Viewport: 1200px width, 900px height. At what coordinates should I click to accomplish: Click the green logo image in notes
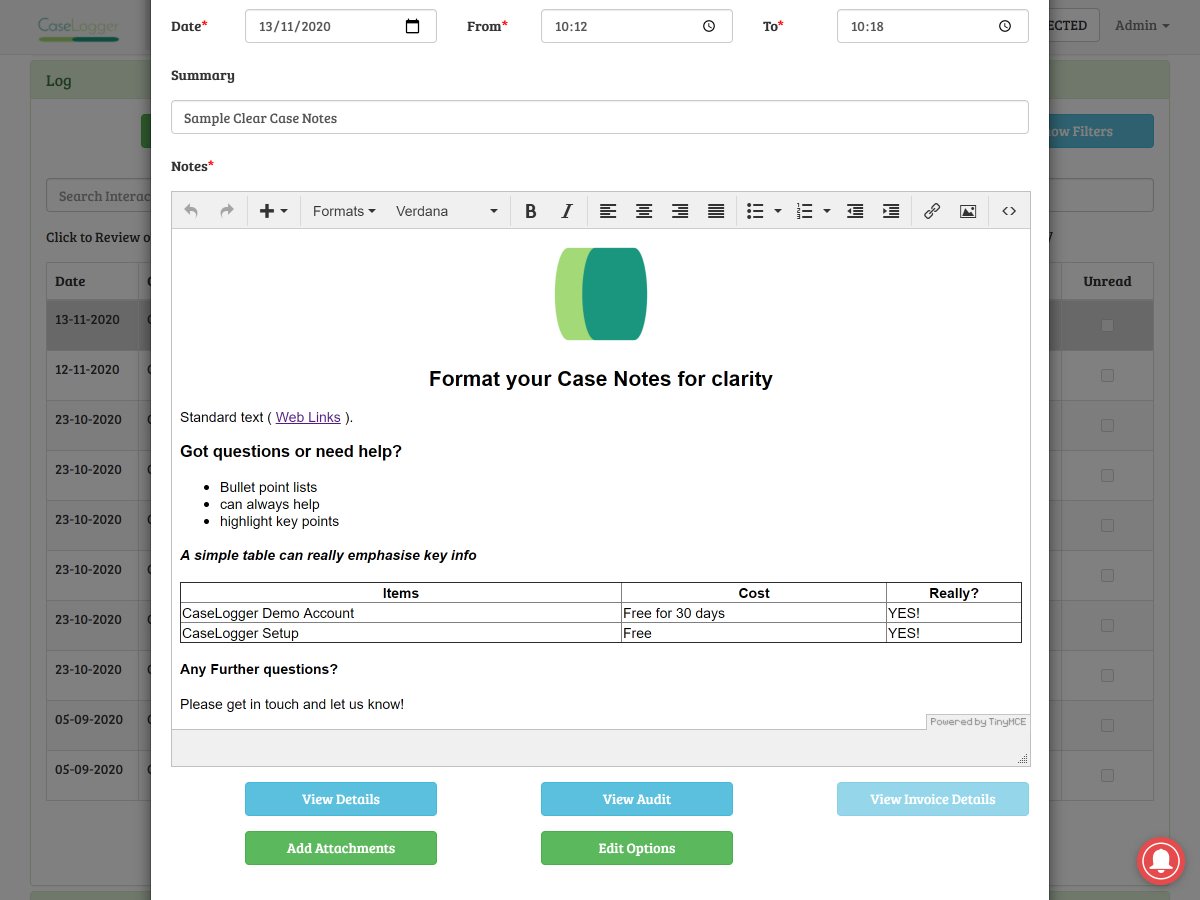(x=601, y=294)
